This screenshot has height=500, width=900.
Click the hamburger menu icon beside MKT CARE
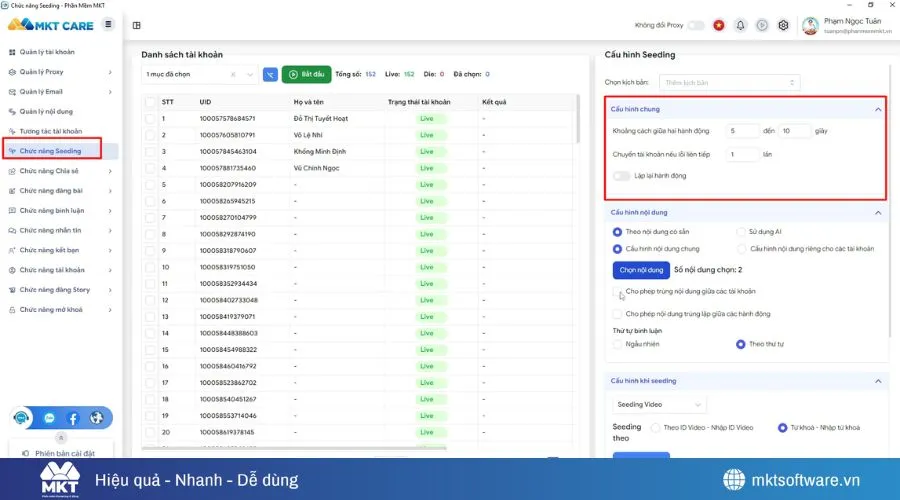coord(108,25)
